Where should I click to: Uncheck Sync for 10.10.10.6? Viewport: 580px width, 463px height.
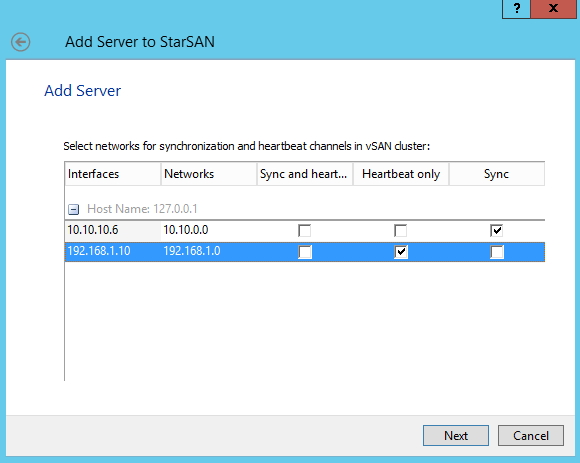coord(496,230)
